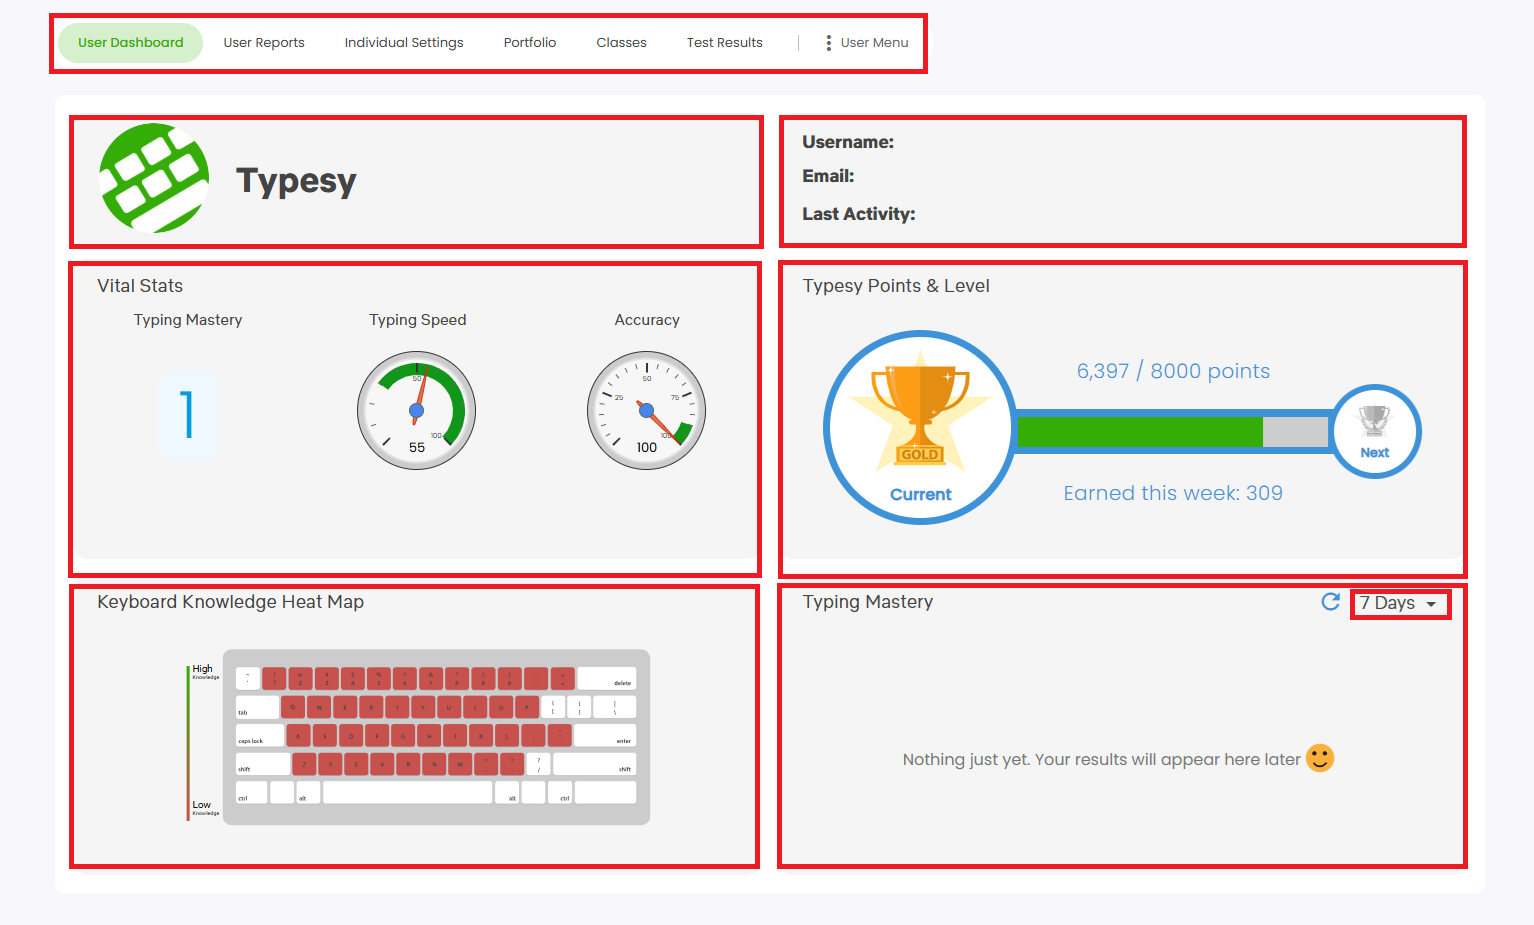Click the tab key on heat map keyboard
Image resolution: width=1534 pixels, height=925 pixels.
pos(257,708)
